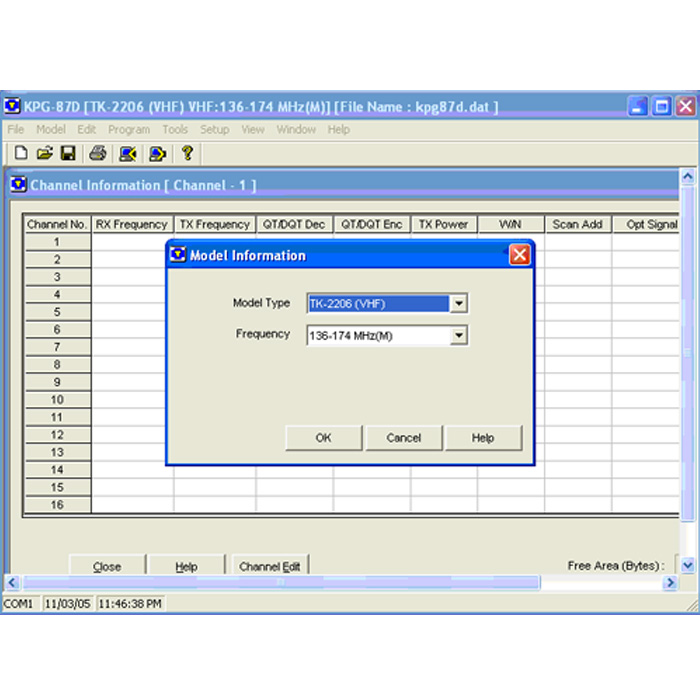This screenshot has width=700, height=700.
Task: Click the TX Frequency column header
Action: 215,224
